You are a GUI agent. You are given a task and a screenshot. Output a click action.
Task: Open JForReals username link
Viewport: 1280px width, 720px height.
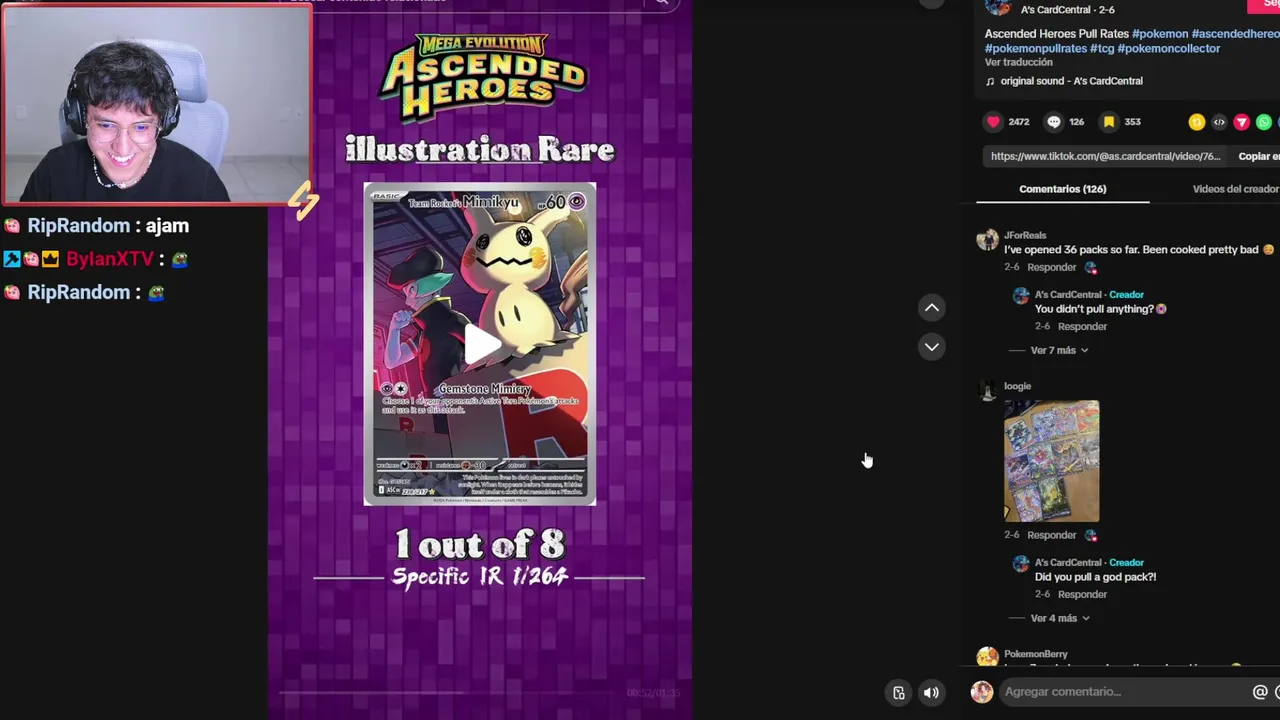click(1025, 235)
